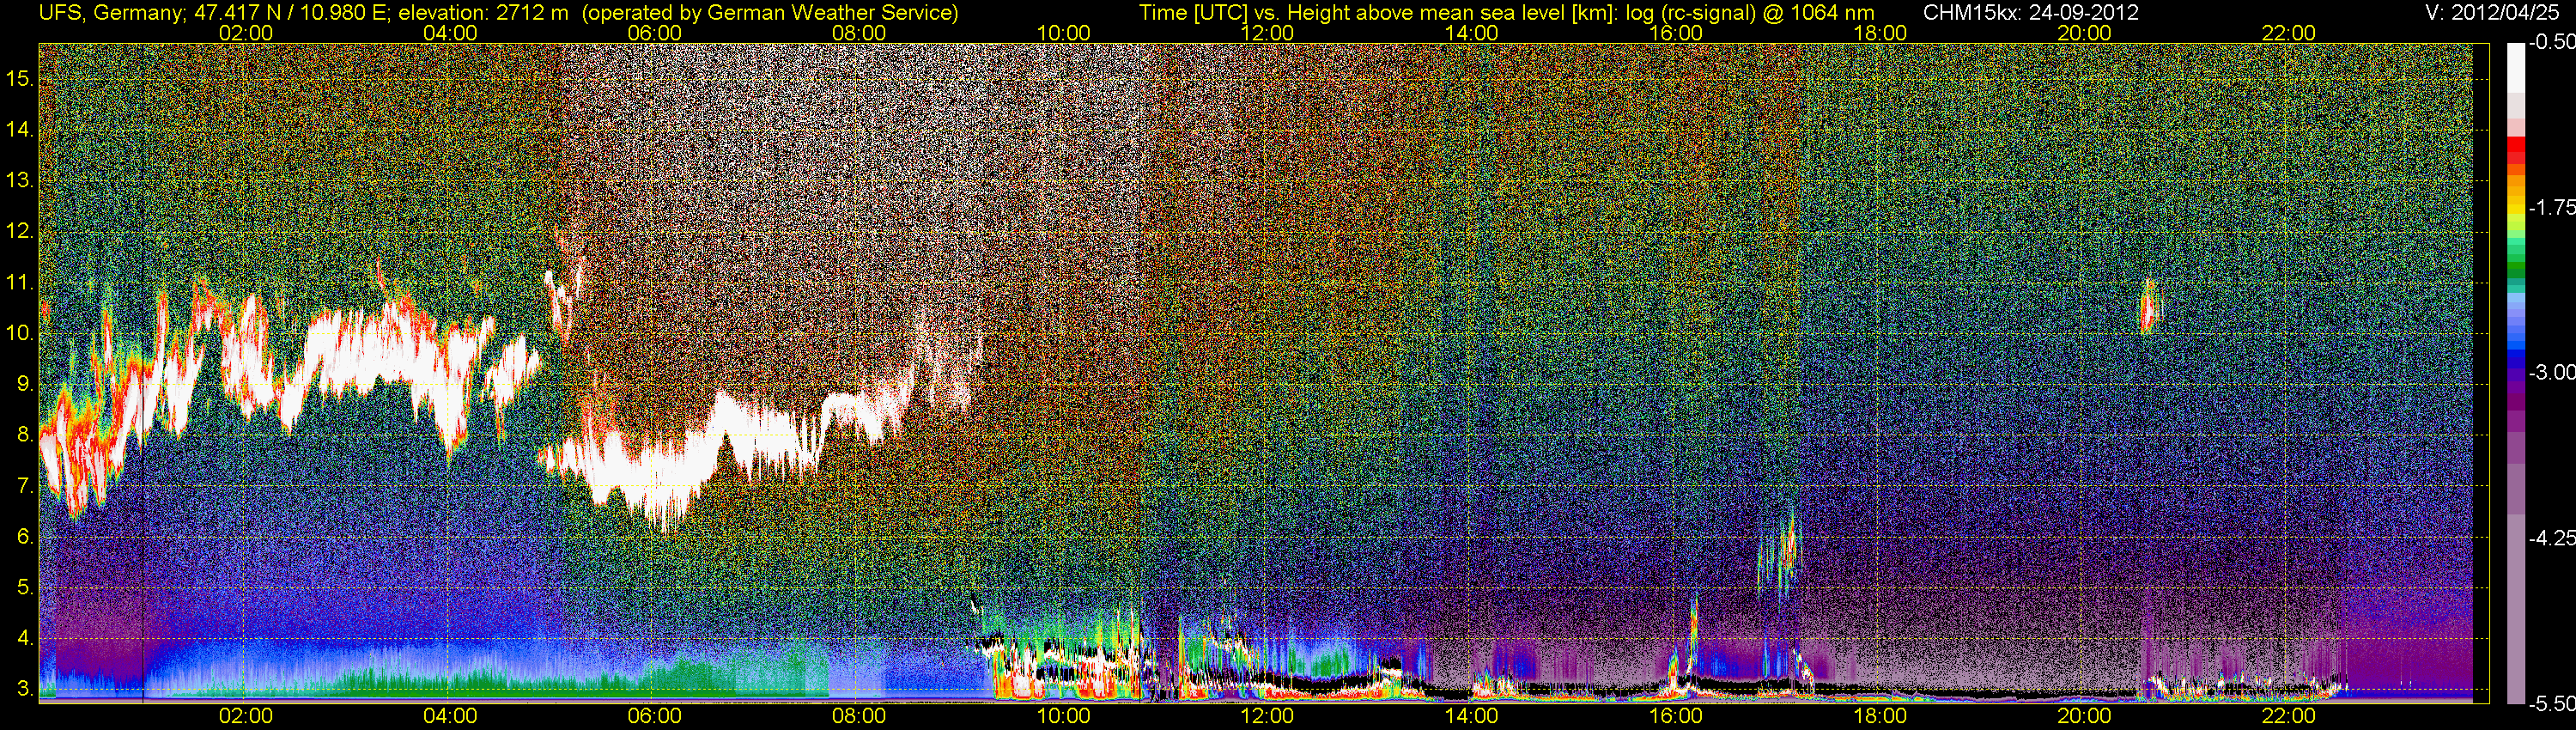Click the station title "UFS, Germany; 47.417 N / 10.980 E"
The image size is (2576, 730).
pyautogui.click(x=215, y=13)
